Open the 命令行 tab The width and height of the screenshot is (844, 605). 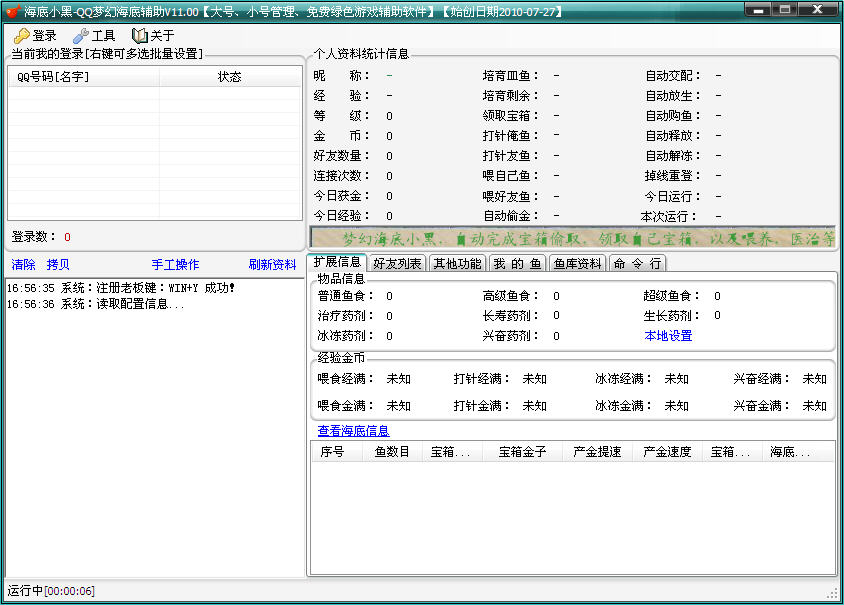[x=636, y=264]
